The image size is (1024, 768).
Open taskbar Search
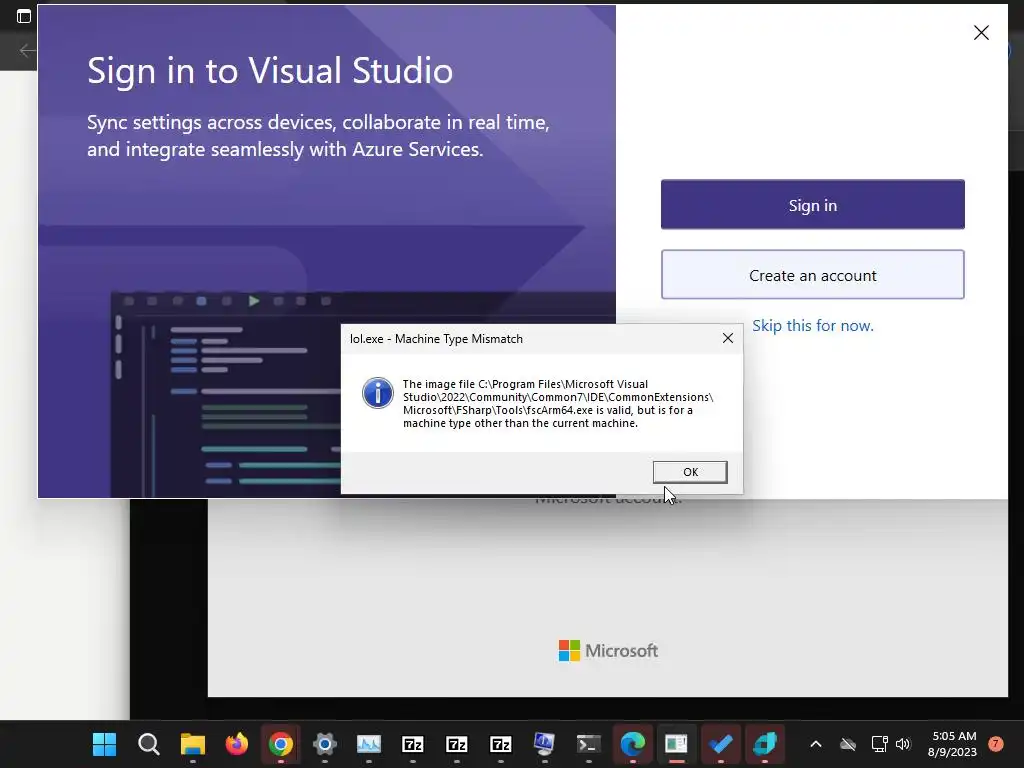click(148, 743)
